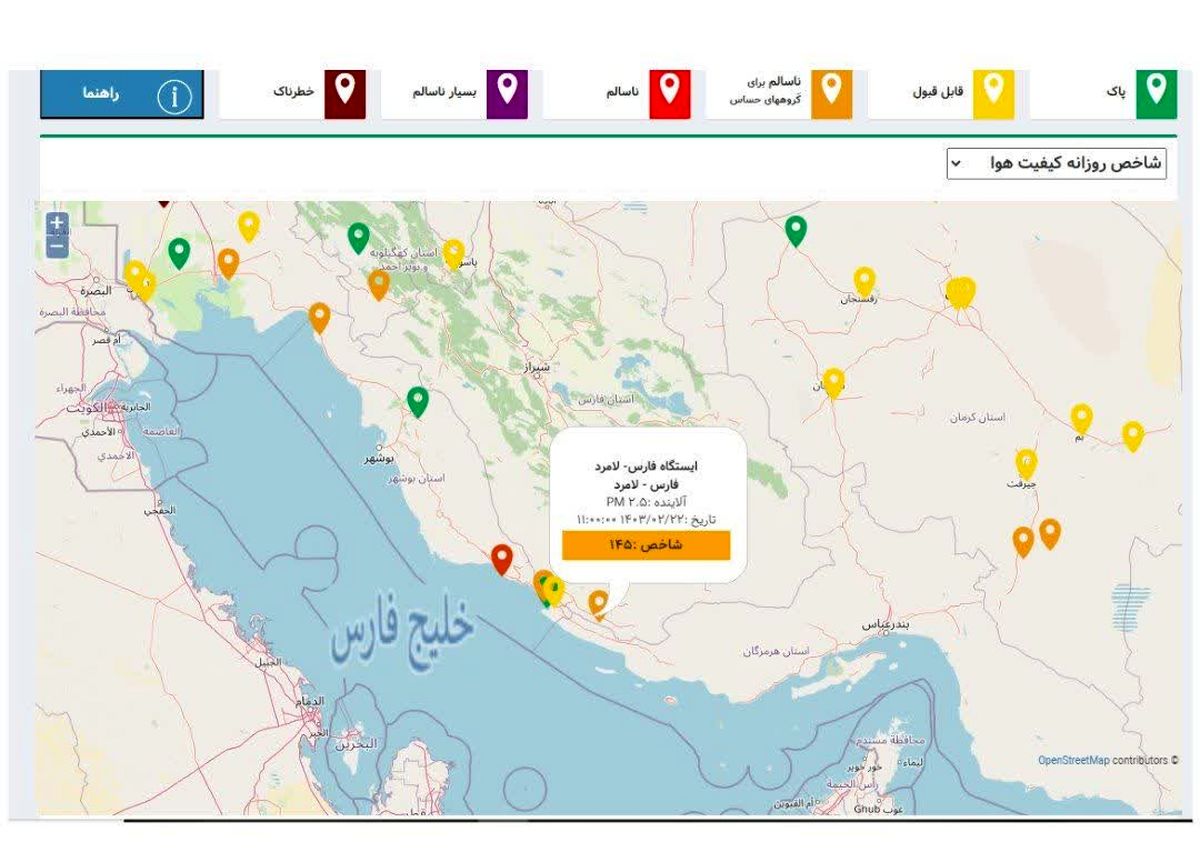The height and width of the screenshot is (852, 1200).
Task: Select popup title ایستگاه فارس- لامرد
Action: point(646,466)
